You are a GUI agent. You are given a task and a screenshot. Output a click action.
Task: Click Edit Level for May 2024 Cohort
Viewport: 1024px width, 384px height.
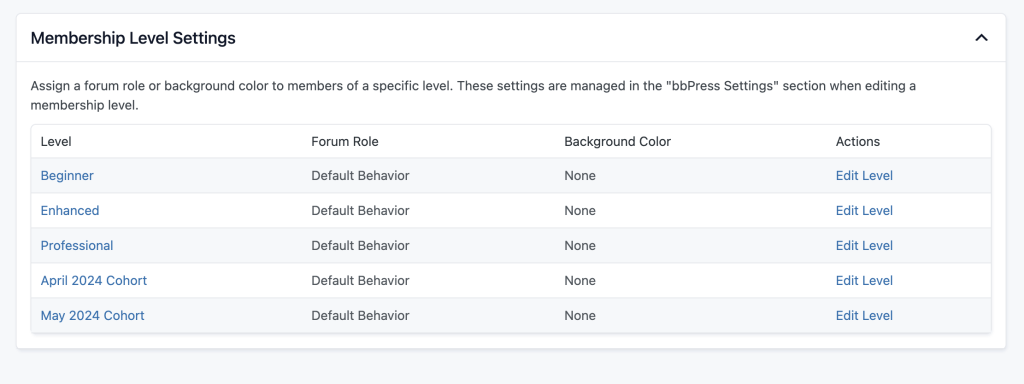pos(864,315)
